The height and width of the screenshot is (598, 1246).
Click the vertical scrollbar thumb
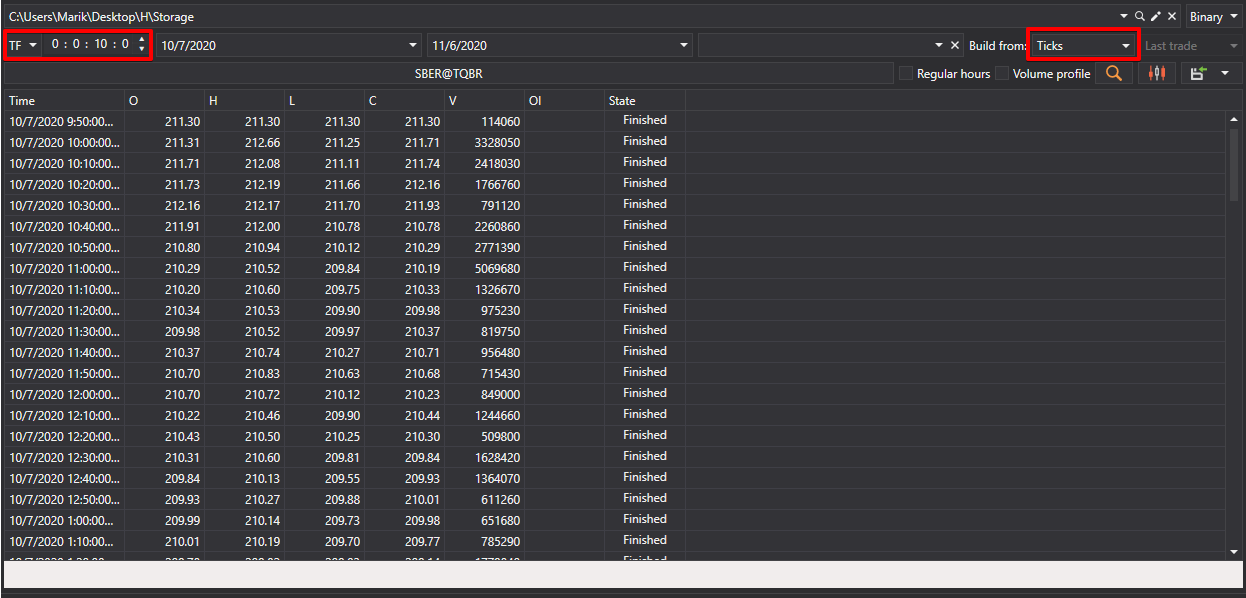1234,165
